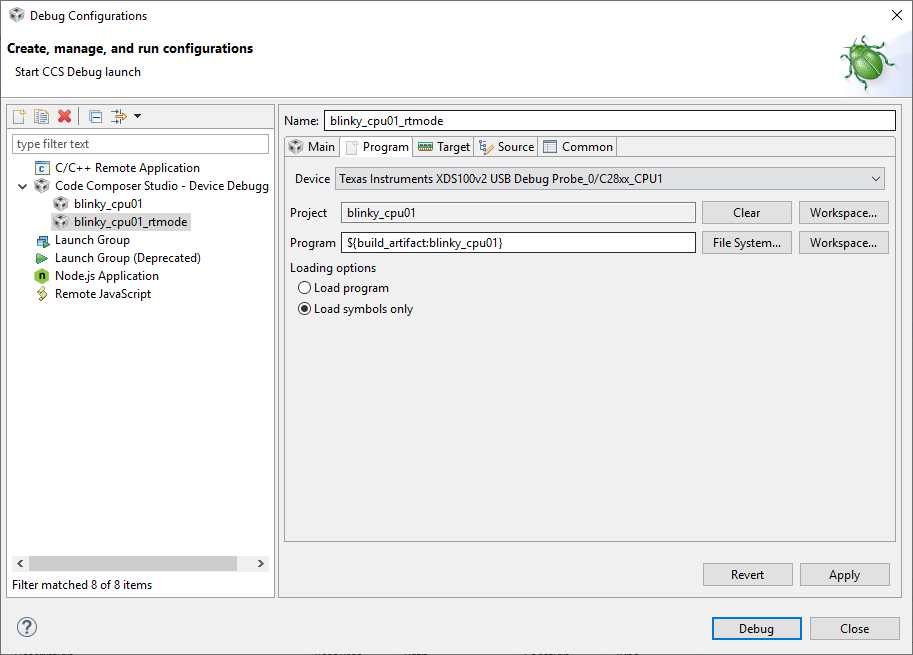Open the filter launch configurations tool
The image size is (913, 655).
point(116,116)
